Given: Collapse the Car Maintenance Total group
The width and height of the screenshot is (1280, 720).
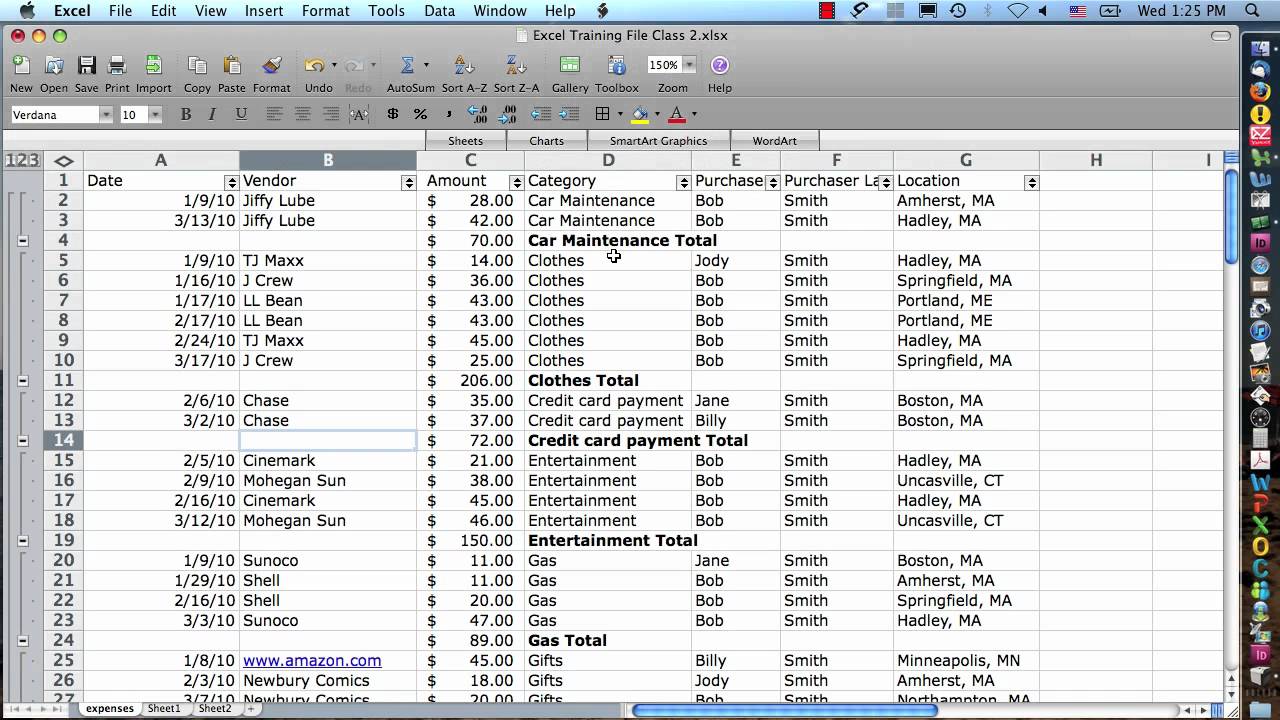Looking at the screenshot, I should [x=23, y=241].
